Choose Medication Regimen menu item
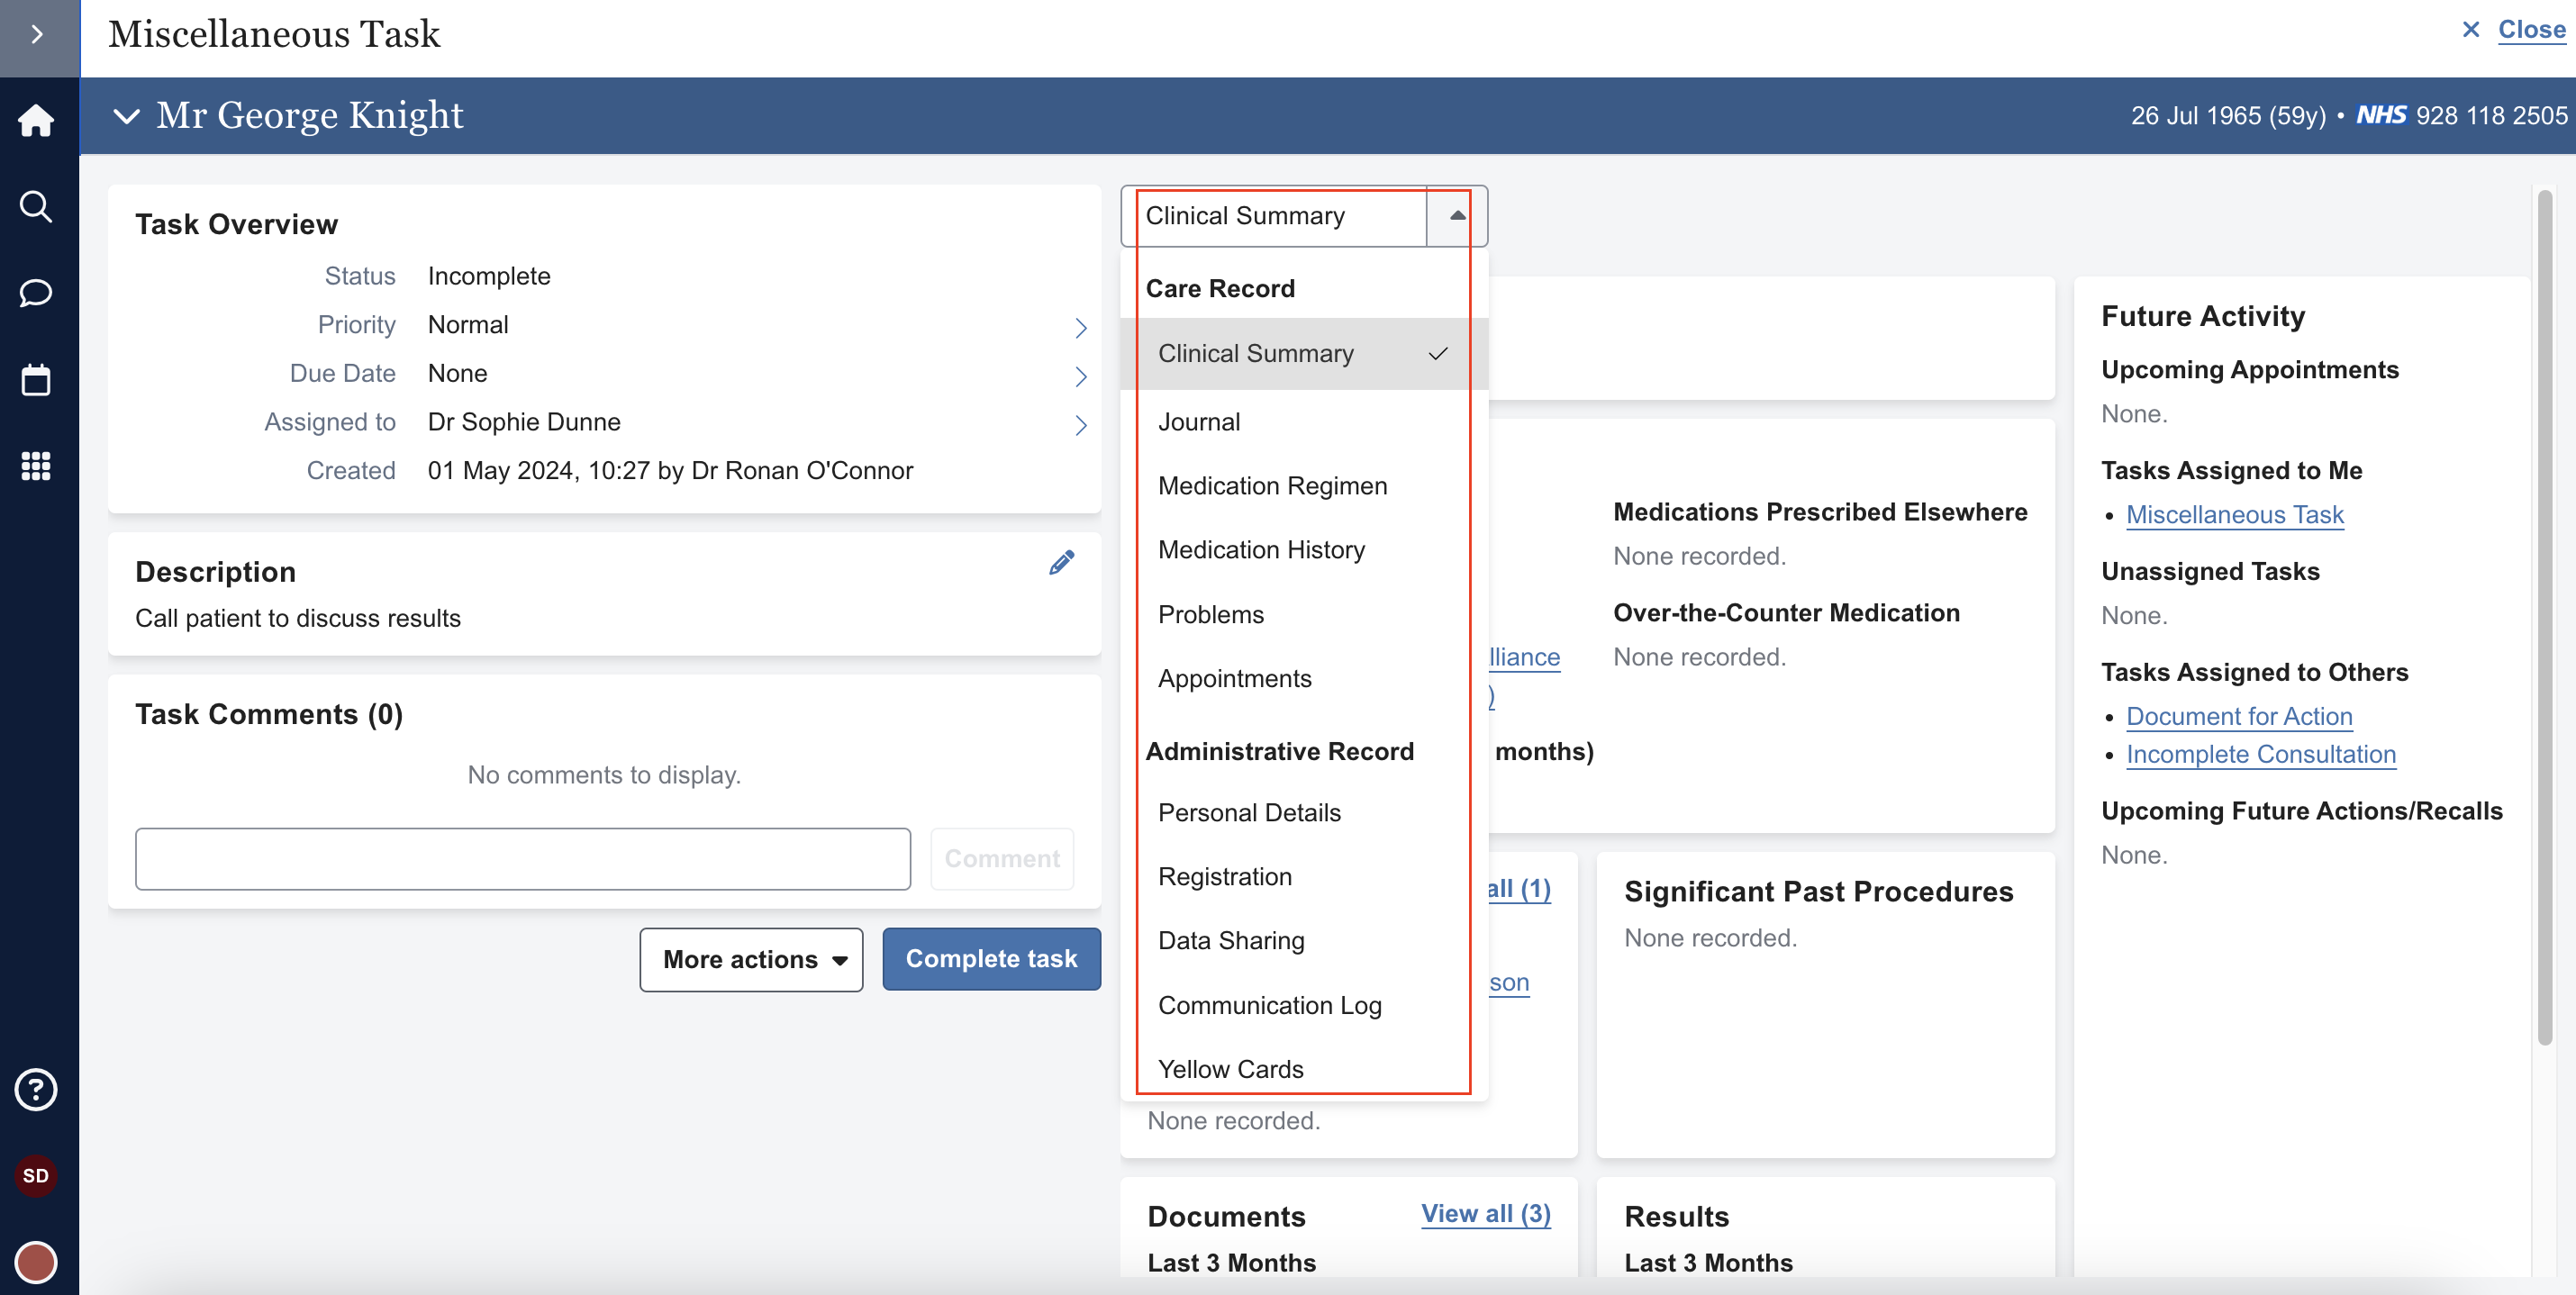 coord(1272,486)
